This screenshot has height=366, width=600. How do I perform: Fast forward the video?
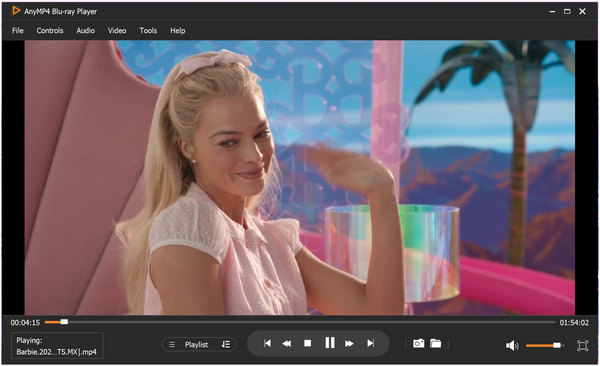pyautogui.click(x=349, y=343)
